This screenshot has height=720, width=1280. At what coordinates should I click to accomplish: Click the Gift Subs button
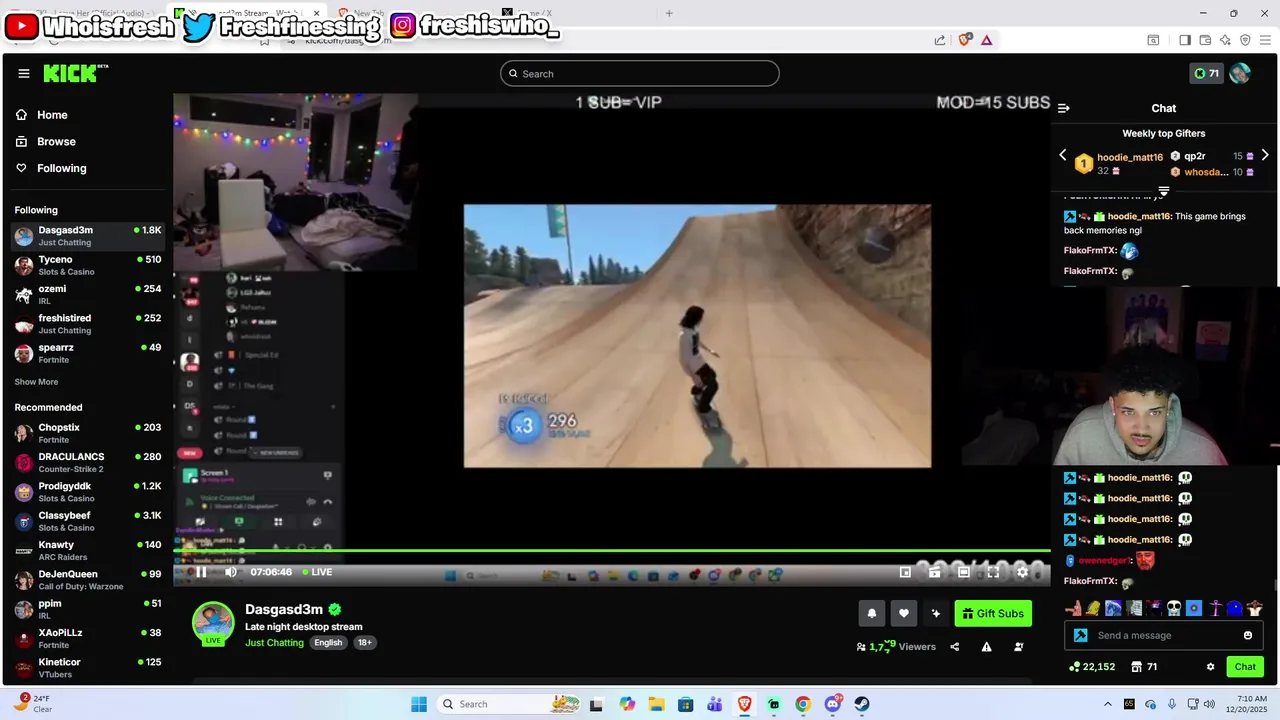point(993,613)
